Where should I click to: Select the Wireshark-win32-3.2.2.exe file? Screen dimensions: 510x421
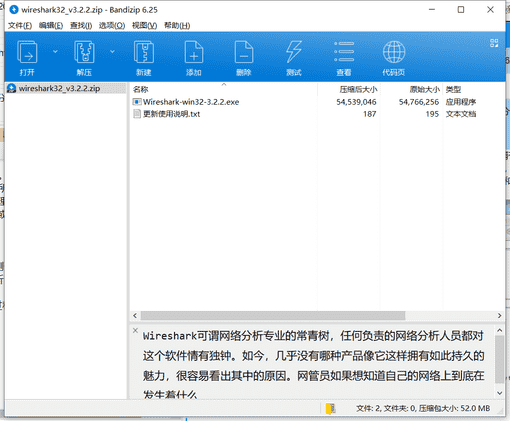pyautogui.click(x=191, y=102)
